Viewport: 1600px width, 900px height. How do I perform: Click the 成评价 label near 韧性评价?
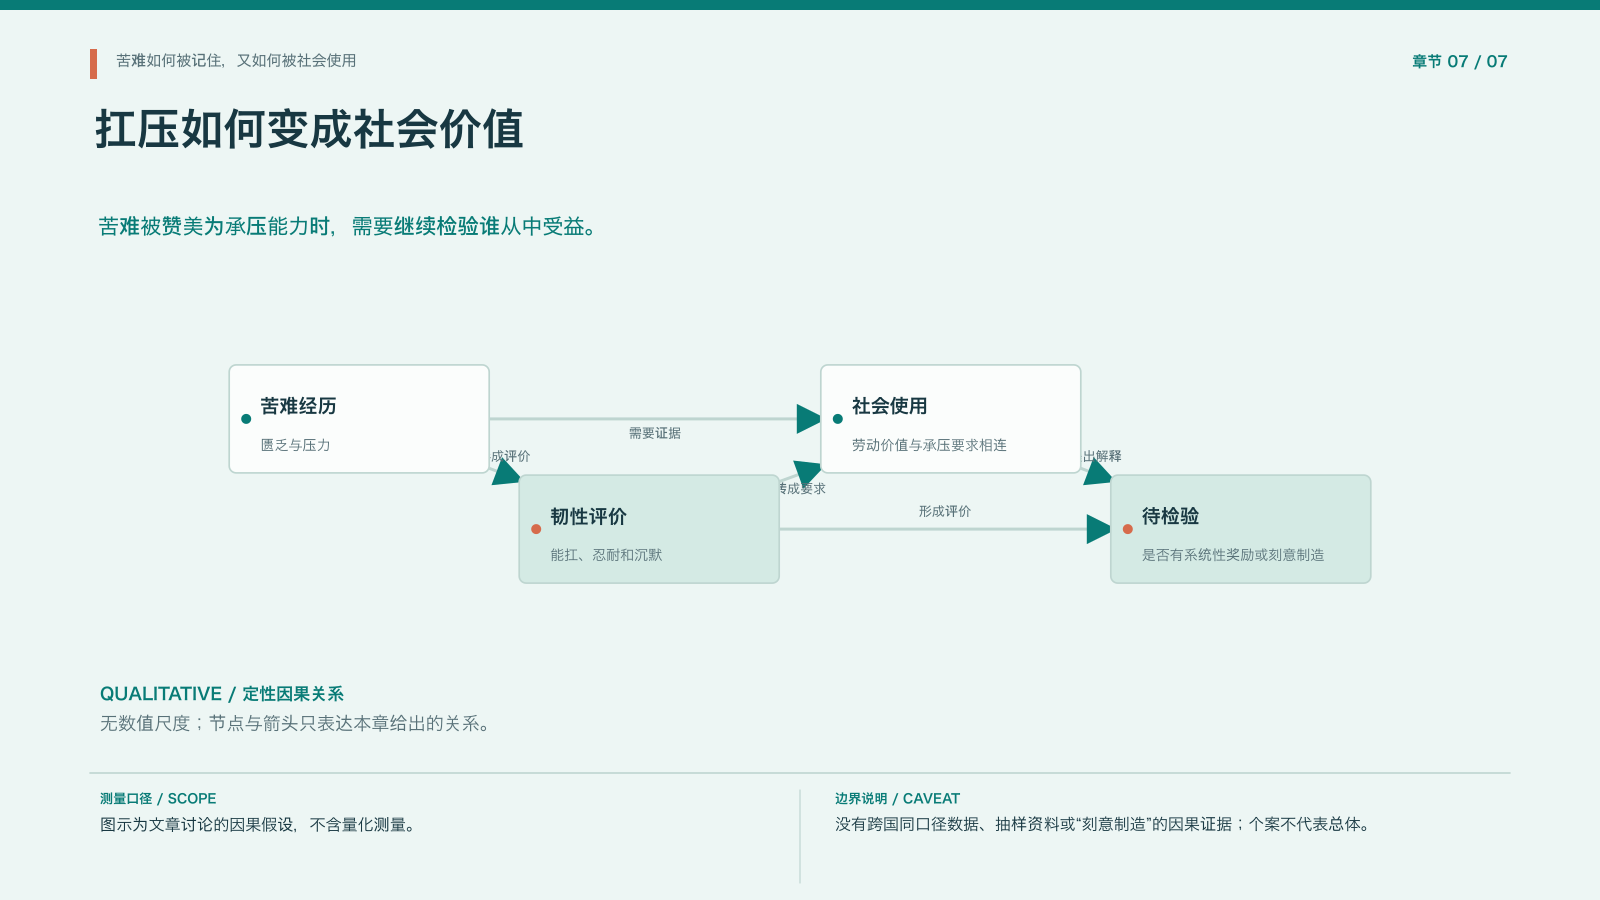pos(511,456)
